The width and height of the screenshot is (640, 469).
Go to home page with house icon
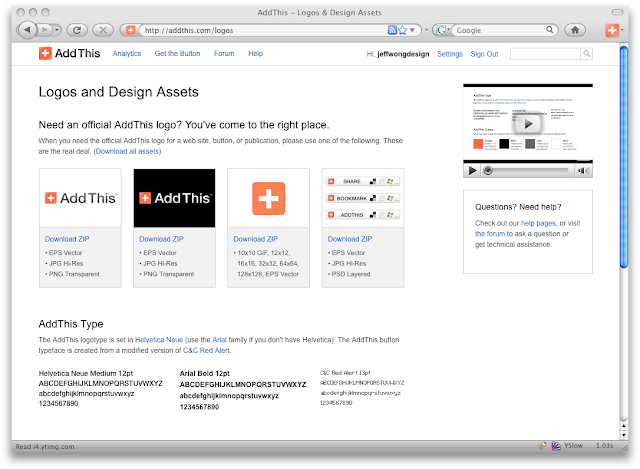click(575, 30)
